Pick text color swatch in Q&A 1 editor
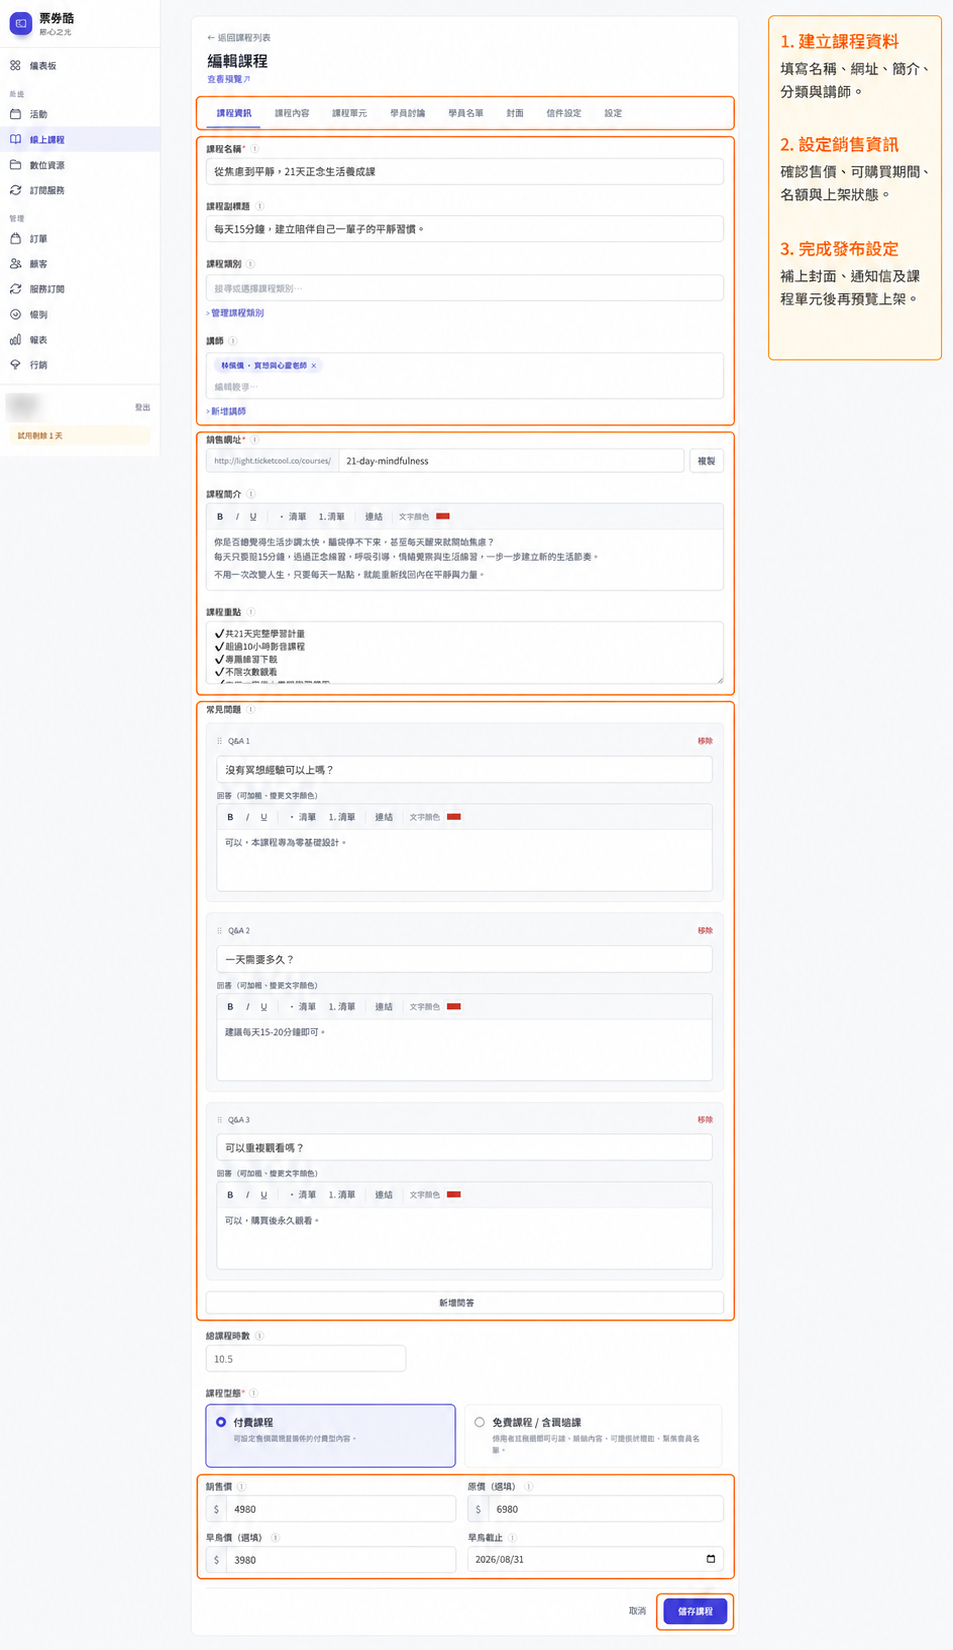 [454, 817]
